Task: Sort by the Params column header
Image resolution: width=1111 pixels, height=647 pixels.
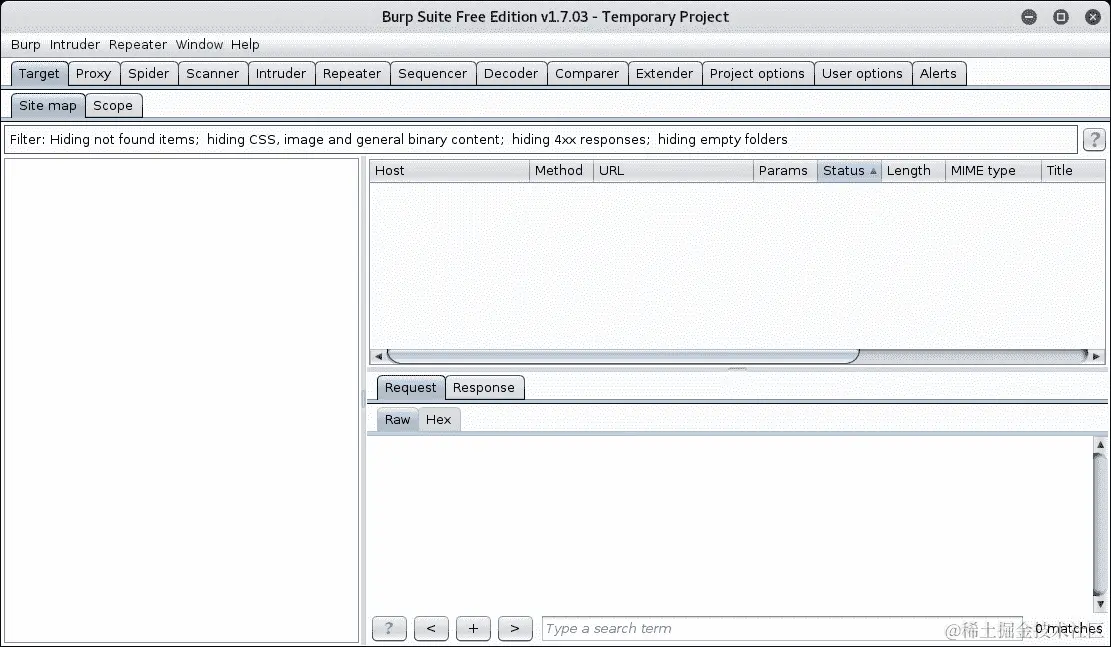Action: [x=785, y=171]
